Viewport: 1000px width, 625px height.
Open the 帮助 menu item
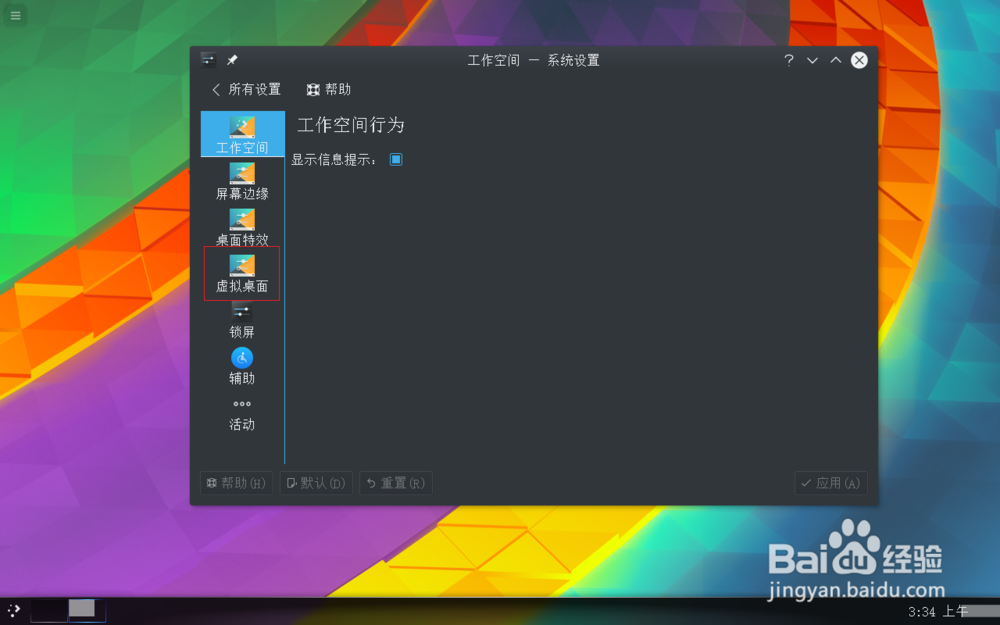coord(327,88)
